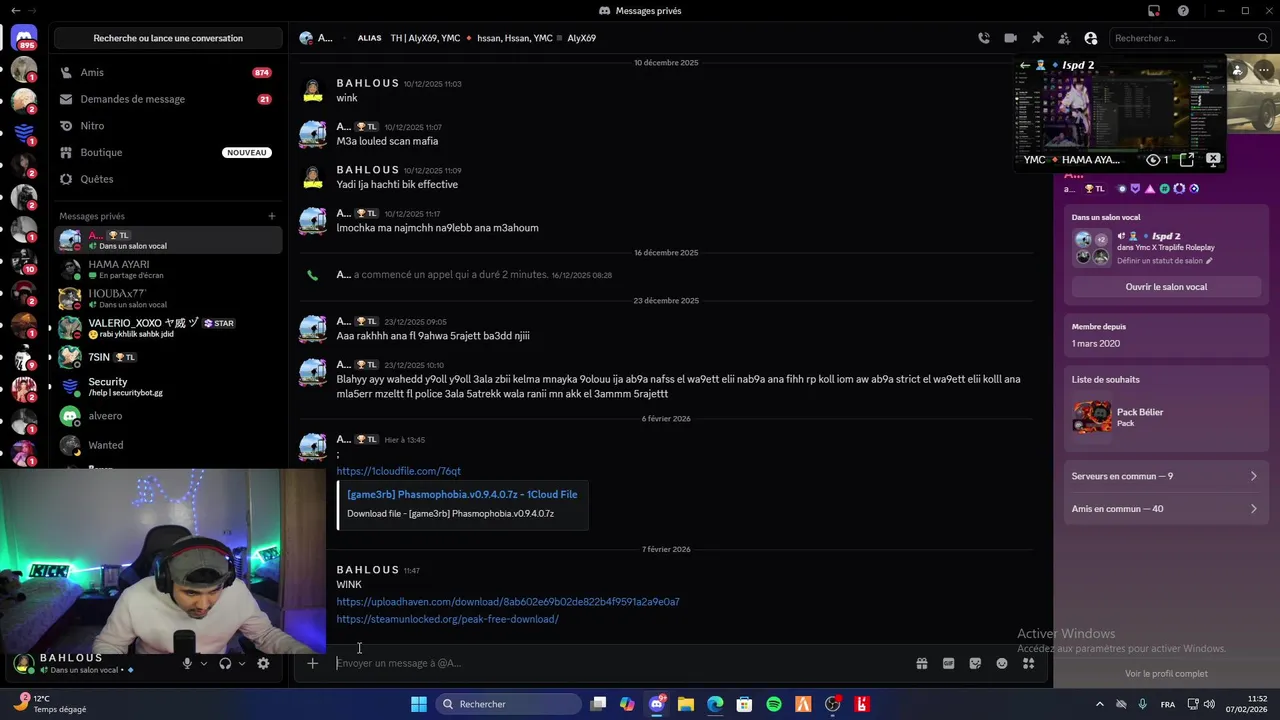The image size is (1280, 720).
Task: Expand Amis en commun section
Action: coord(1165,509)
